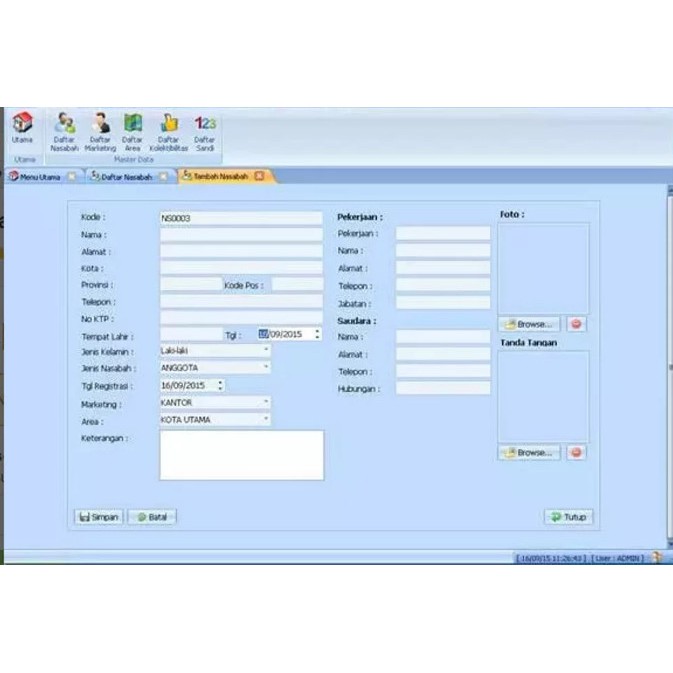
Task: Click the Jabatan input field
Action: 443,303
